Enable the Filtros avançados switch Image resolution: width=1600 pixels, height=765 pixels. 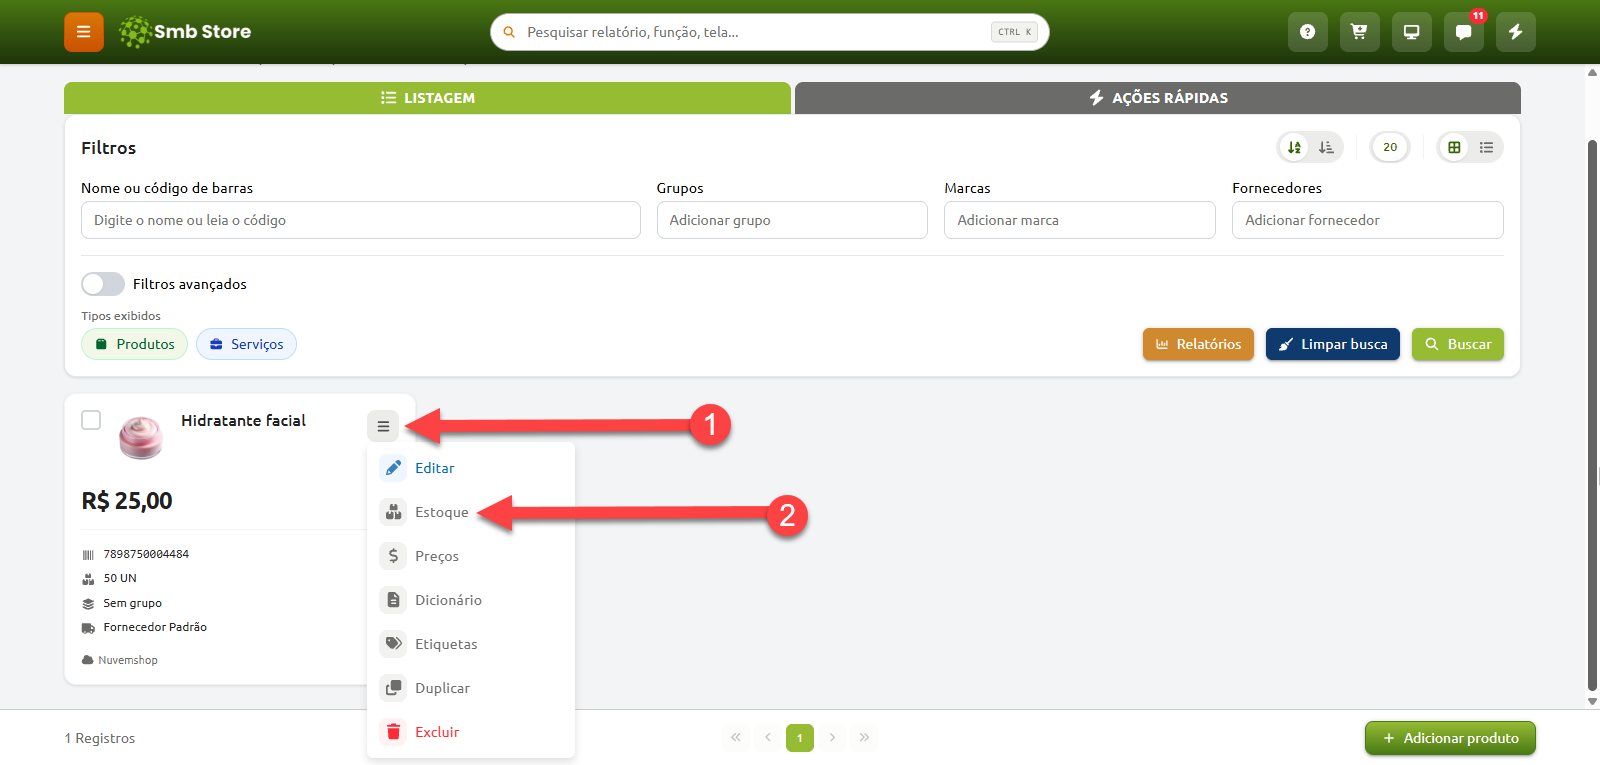pos(103,284)
